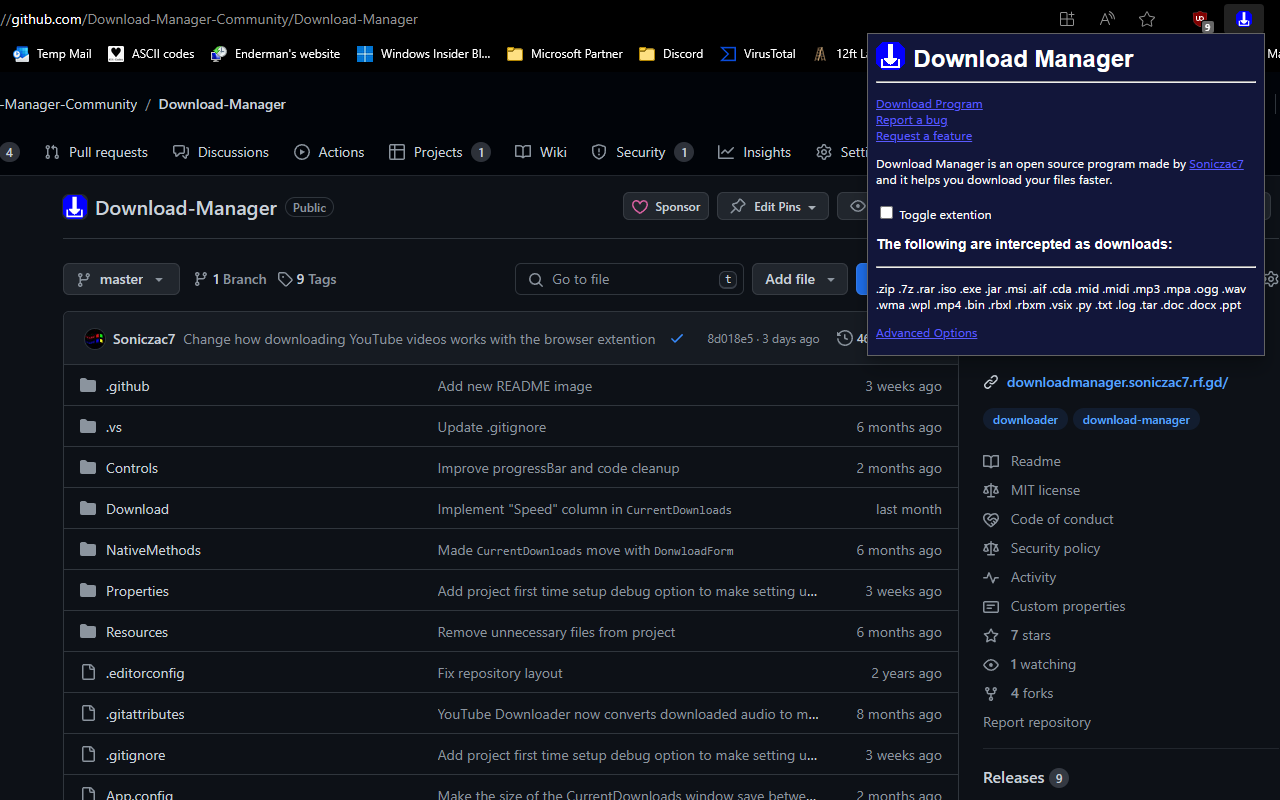Open the Windows Insider bookmark
The image size is (1280, 800).
(423, 54)
